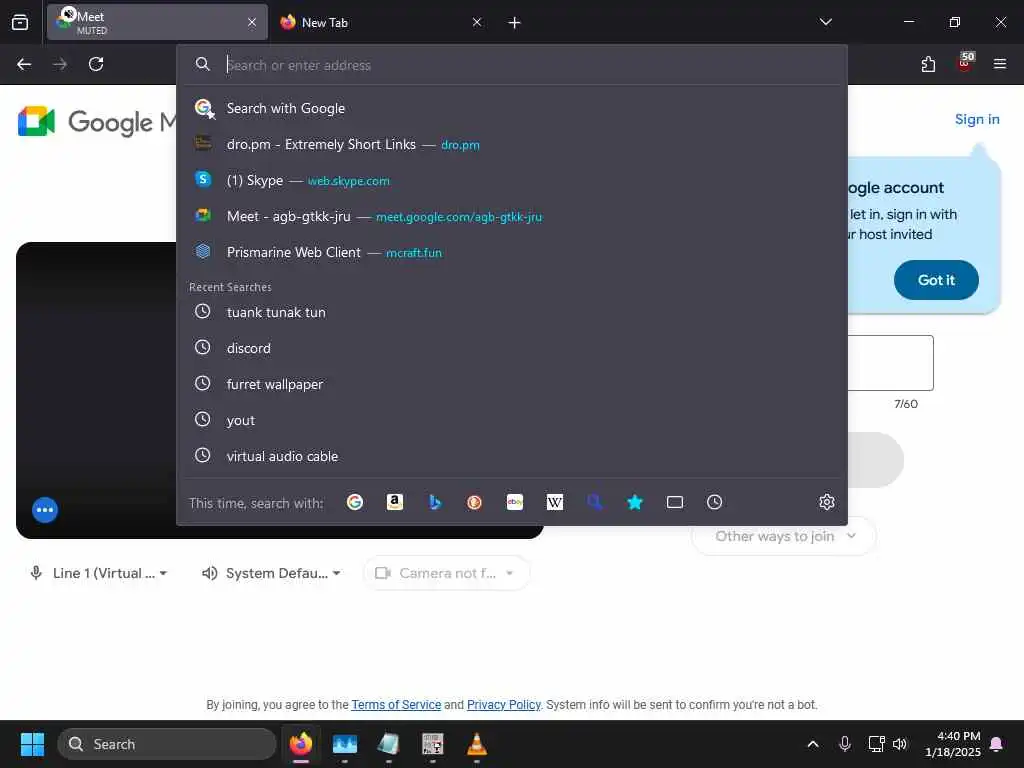
Task: Switch to the Meet tab
Action: point(157,22)
